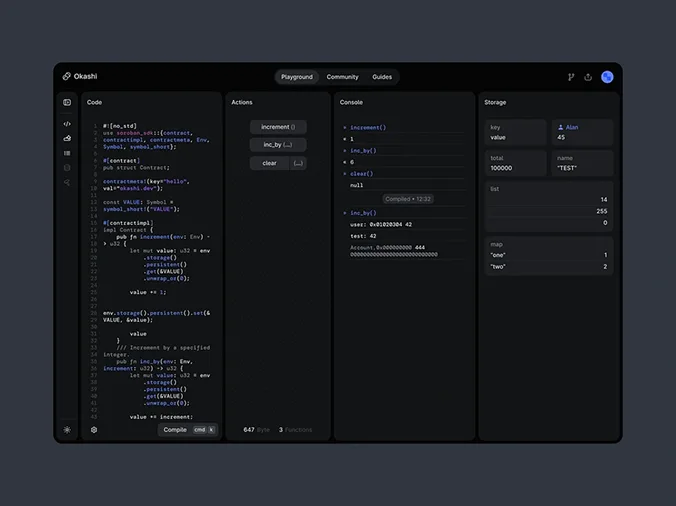This screenshot has width=676, height=506.
Task: Open the code editor view icon
Action: pyautogui.click(x=67, y=124)
